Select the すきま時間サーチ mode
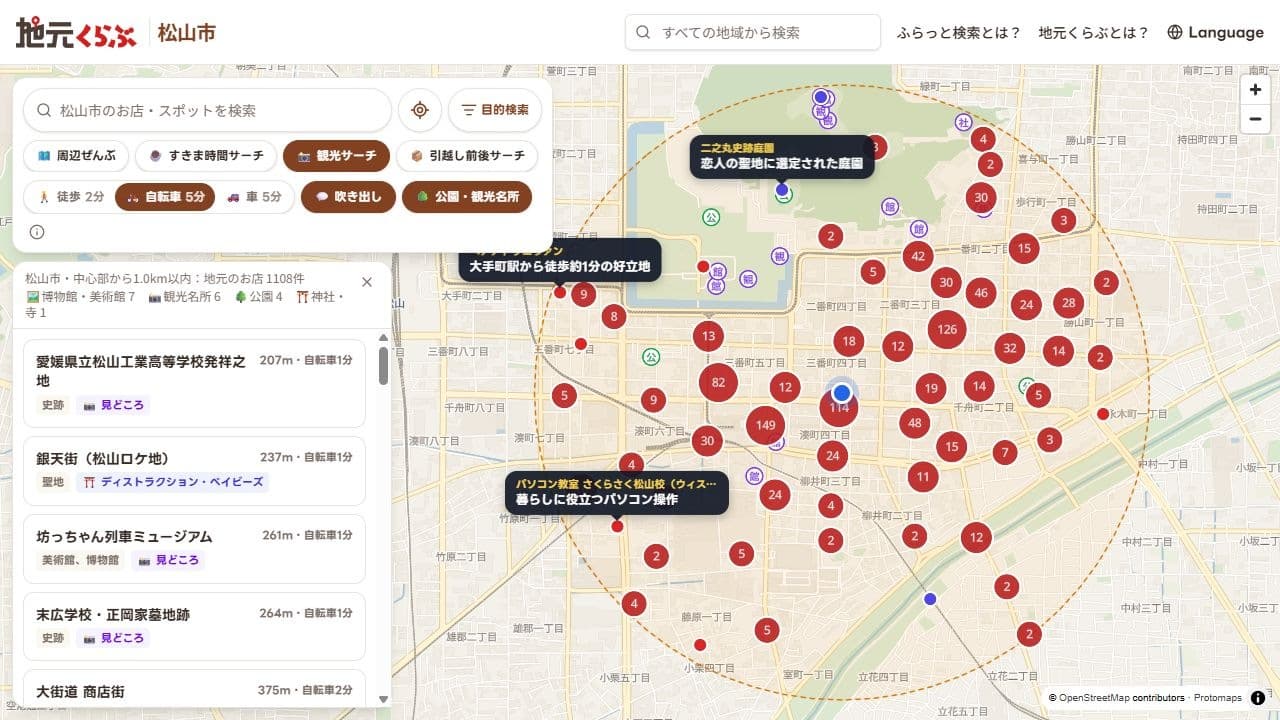 click(206, 156)
